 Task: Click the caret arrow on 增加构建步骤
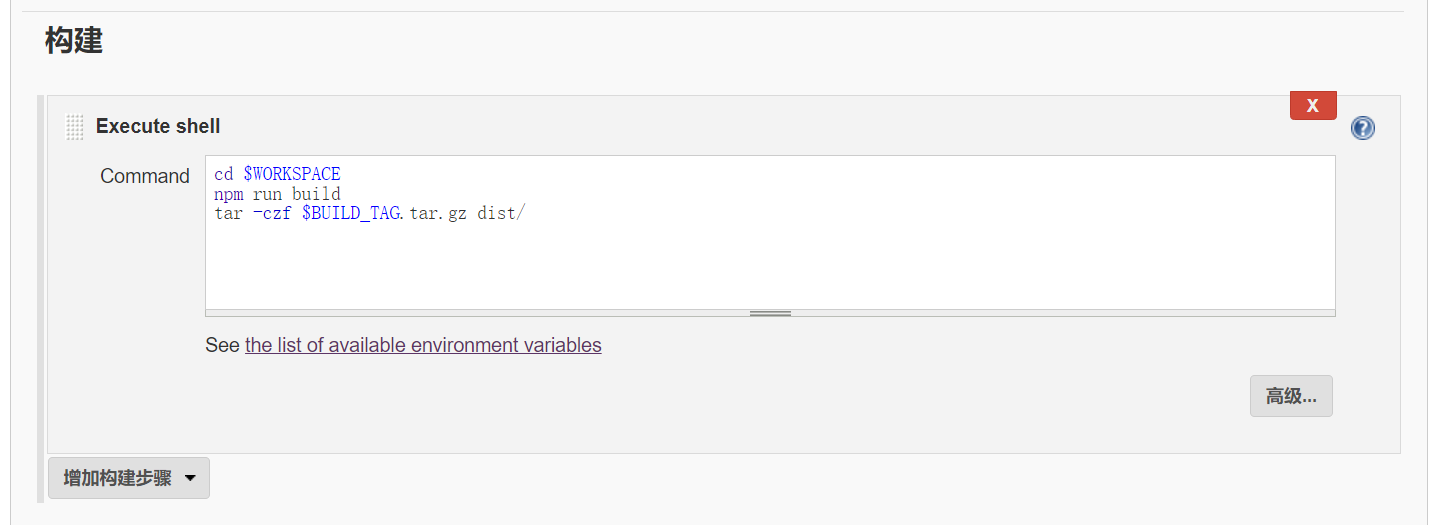click(x=191, y=479)
